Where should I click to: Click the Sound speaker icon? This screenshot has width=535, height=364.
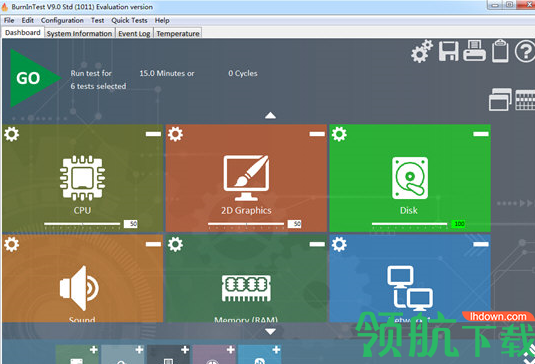tap(79, 288)
